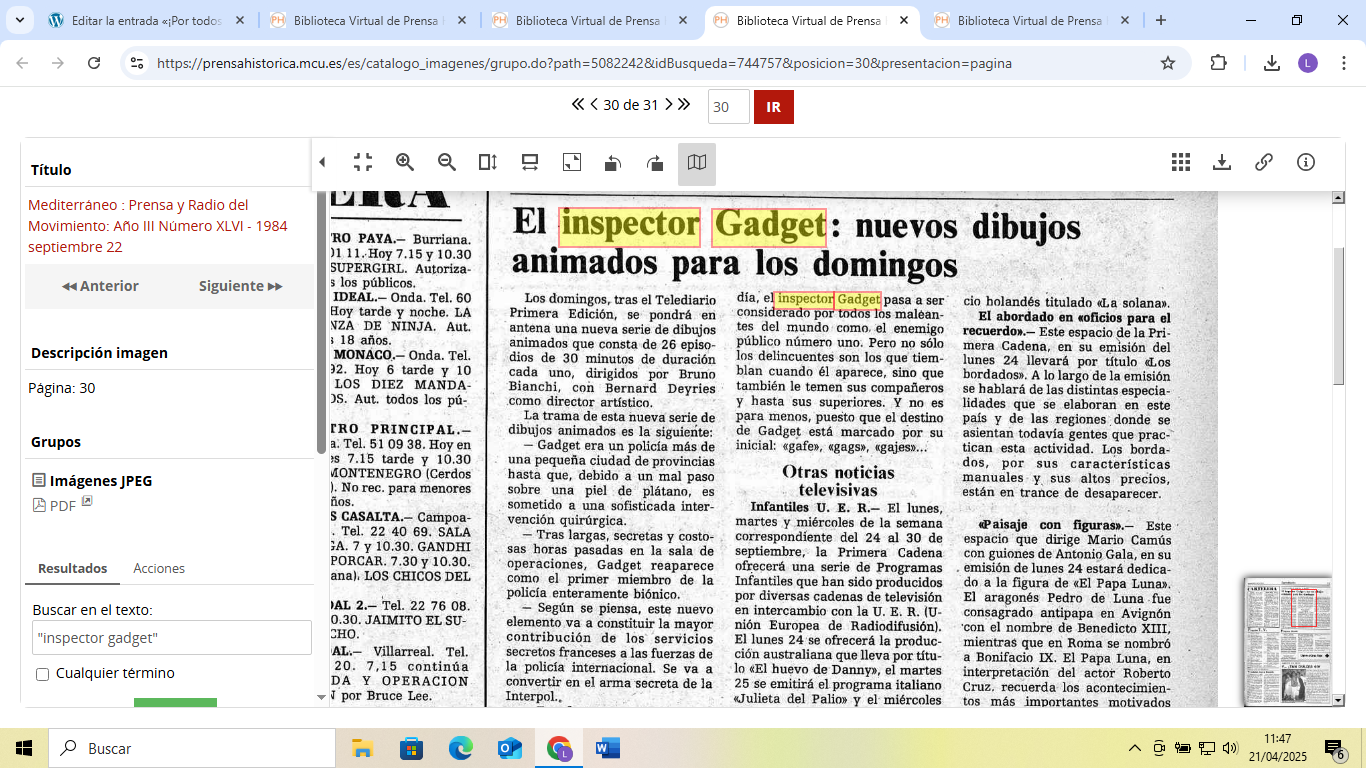
Task: Reload the page
Action: tap(94, 63)
